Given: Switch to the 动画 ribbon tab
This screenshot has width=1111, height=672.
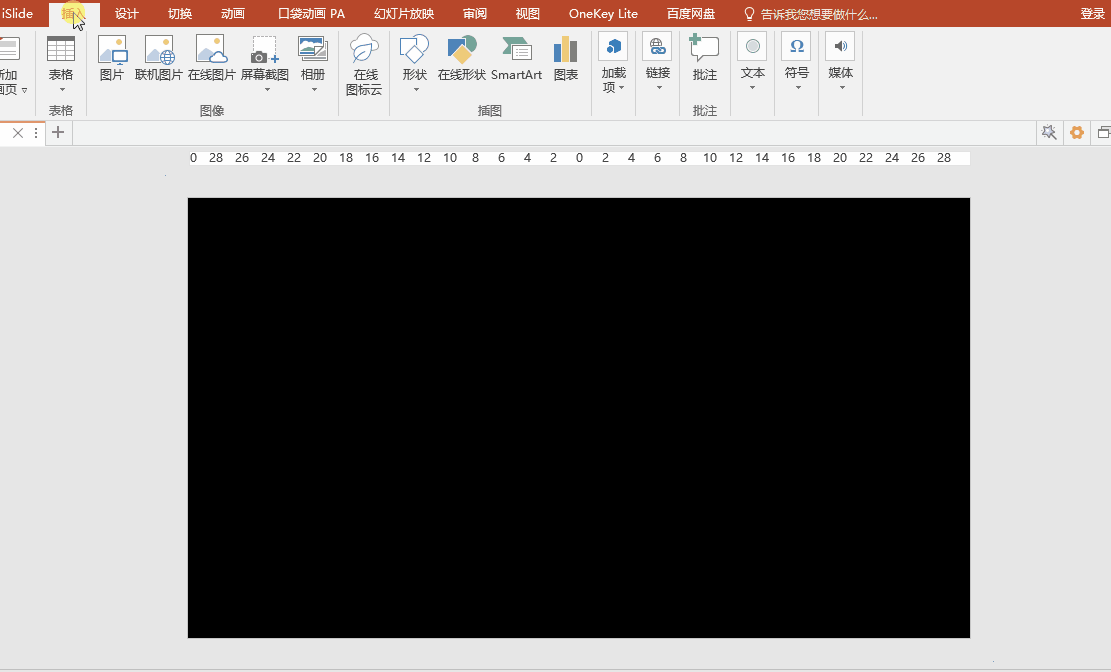Looking at the screenshot, I should click(232, 13).
